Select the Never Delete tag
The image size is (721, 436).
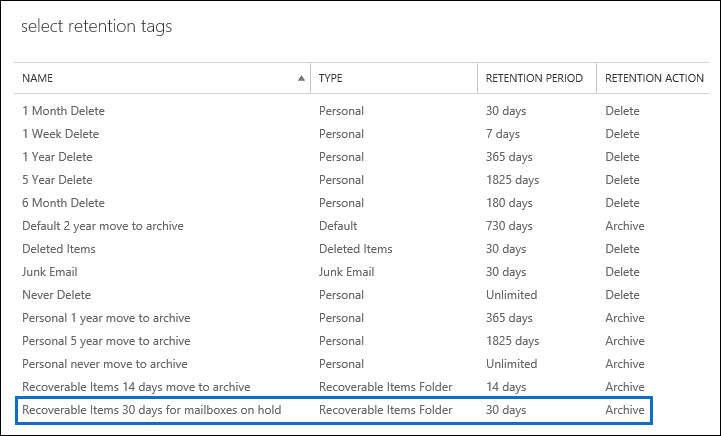(x=56, y=295)
